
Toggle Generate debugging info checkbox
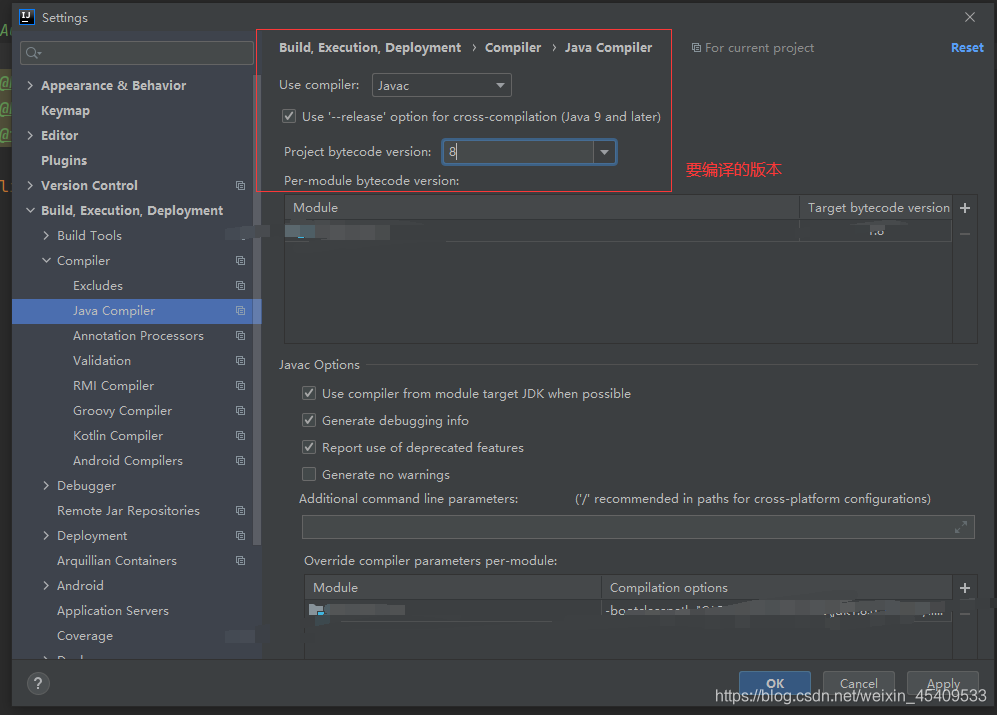[x=309, y=420]
